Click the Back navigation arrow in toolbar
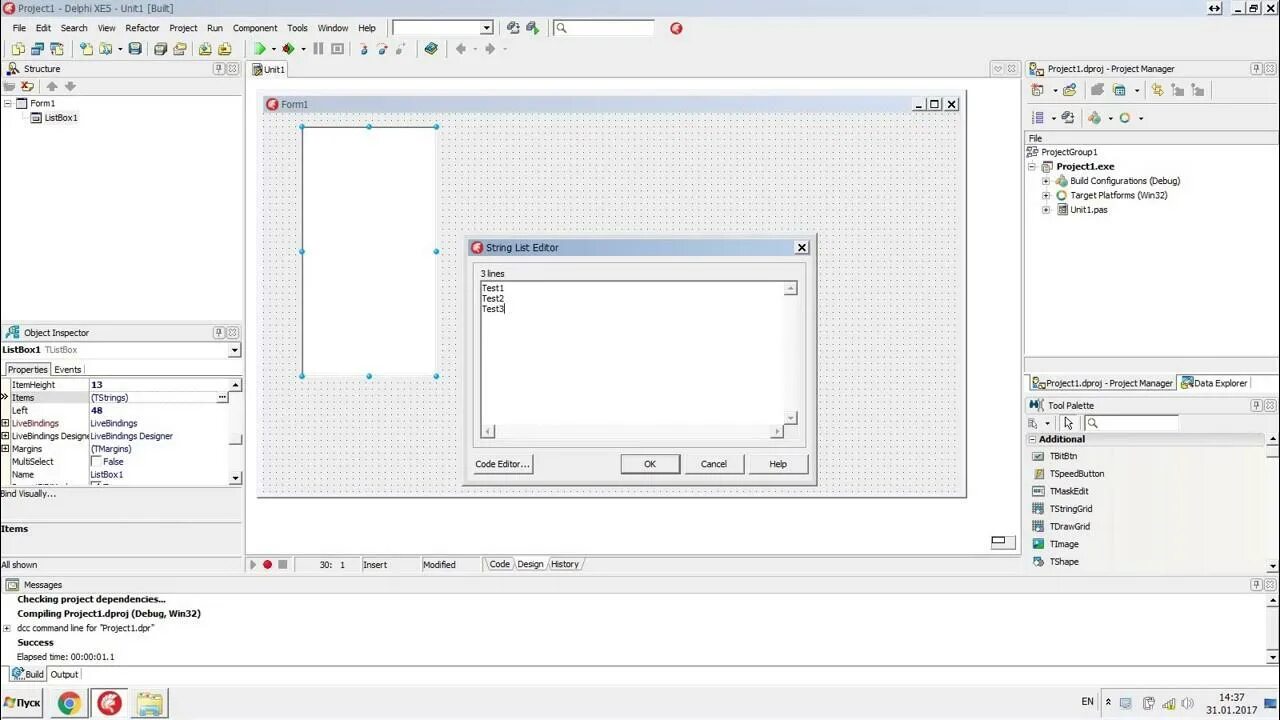 pyautogui.click(x=460, y=48)
